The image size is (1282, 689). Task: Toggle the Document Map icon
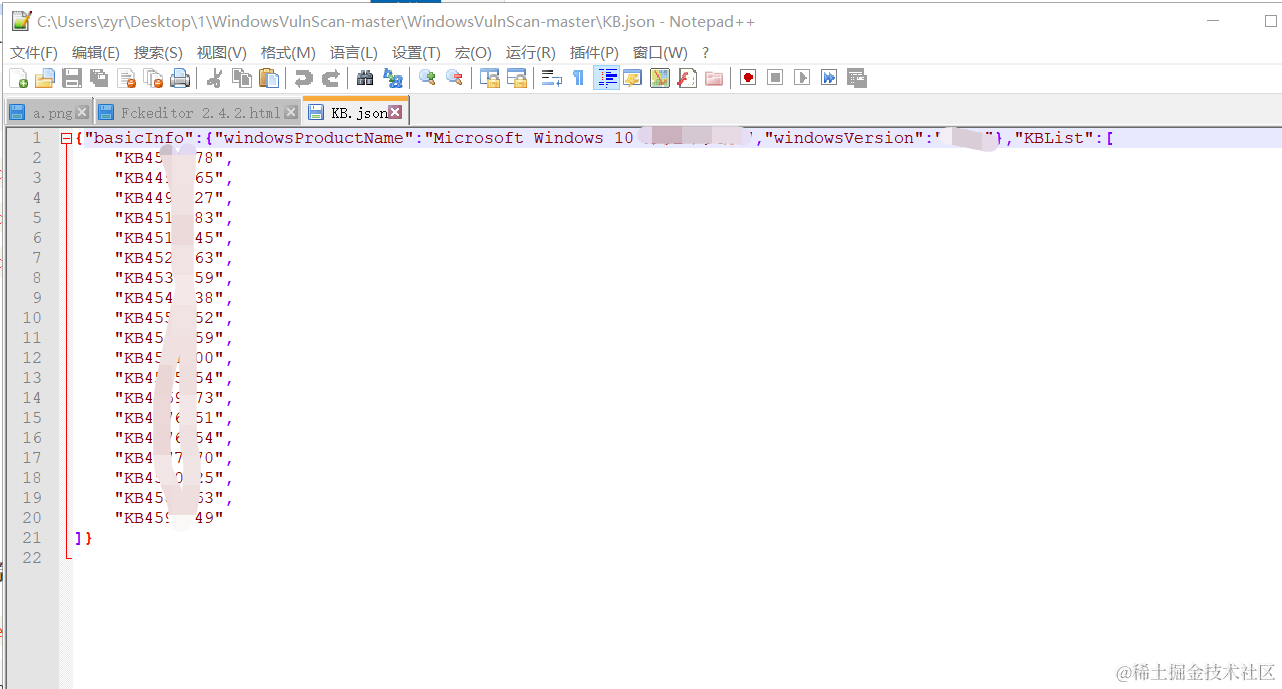point(659,78)
